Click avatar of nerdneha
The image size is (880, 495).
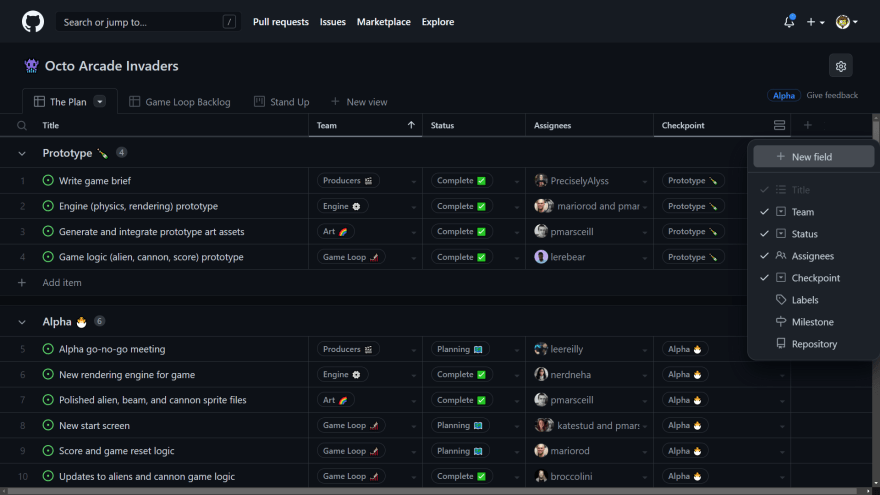pos(540,374)
